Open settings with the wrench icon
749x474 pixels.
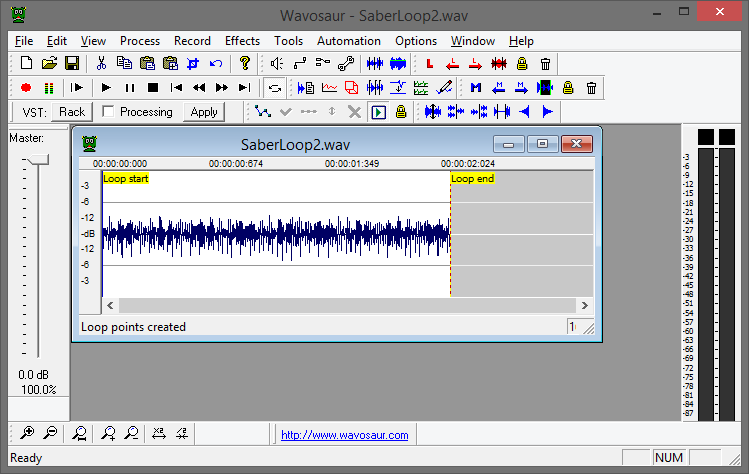346,63
